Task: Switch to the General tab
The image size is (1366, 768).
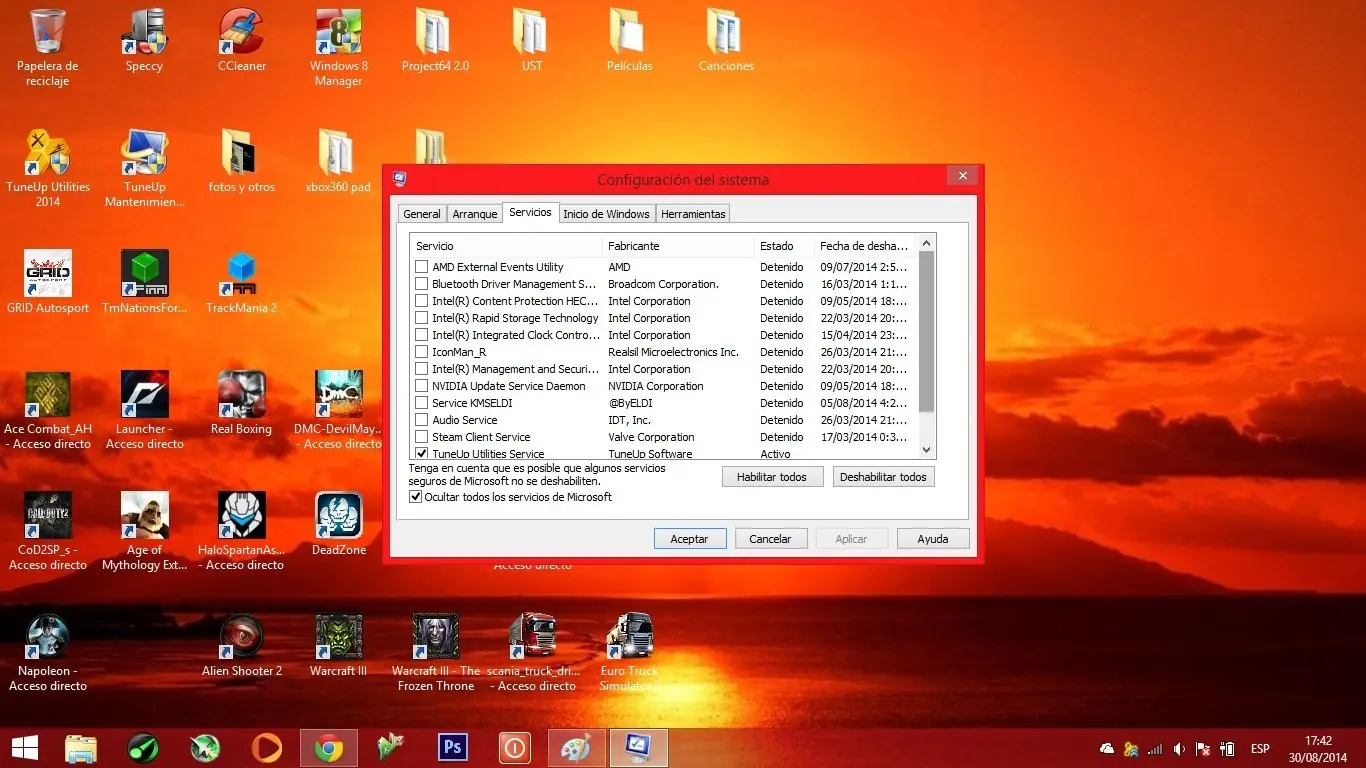Action: click(422, 214)
